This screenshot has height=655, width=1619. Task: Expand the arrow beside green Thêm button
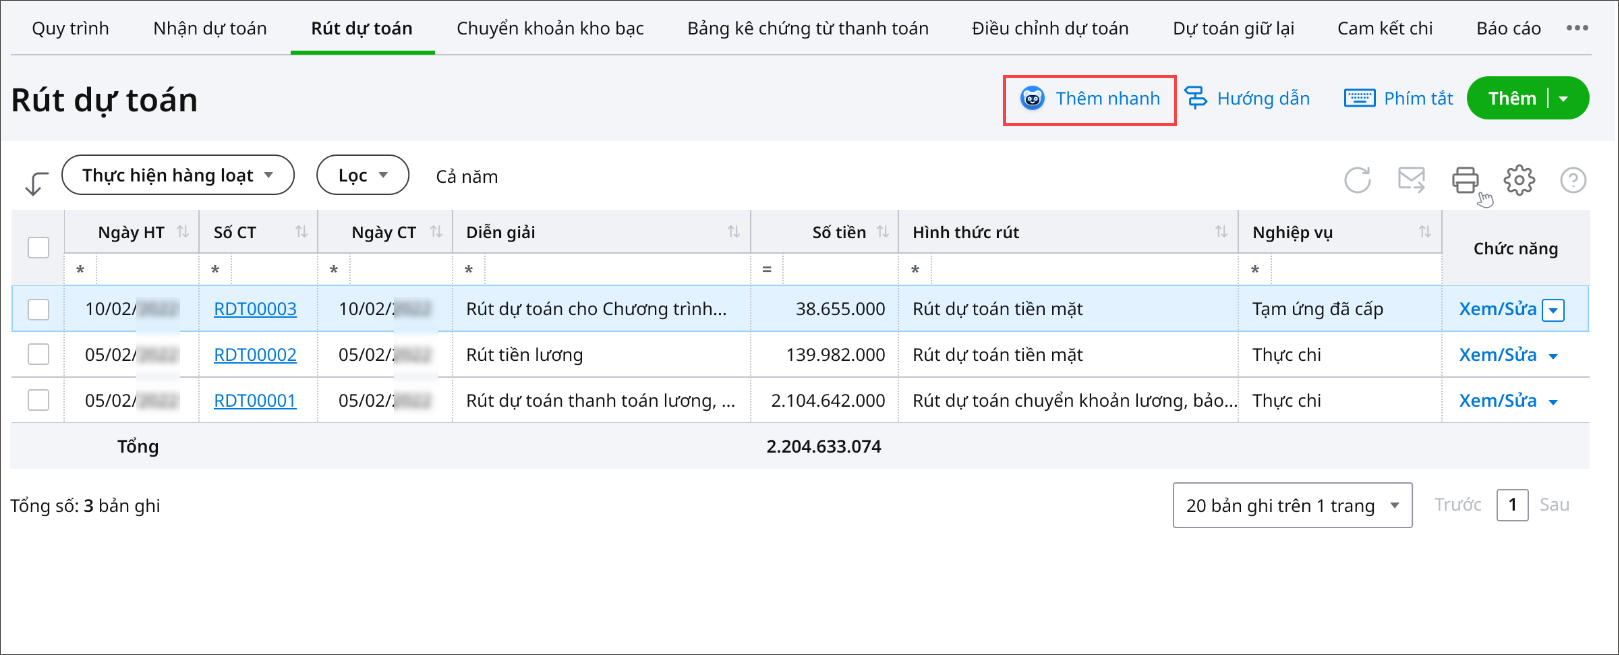1564,98
